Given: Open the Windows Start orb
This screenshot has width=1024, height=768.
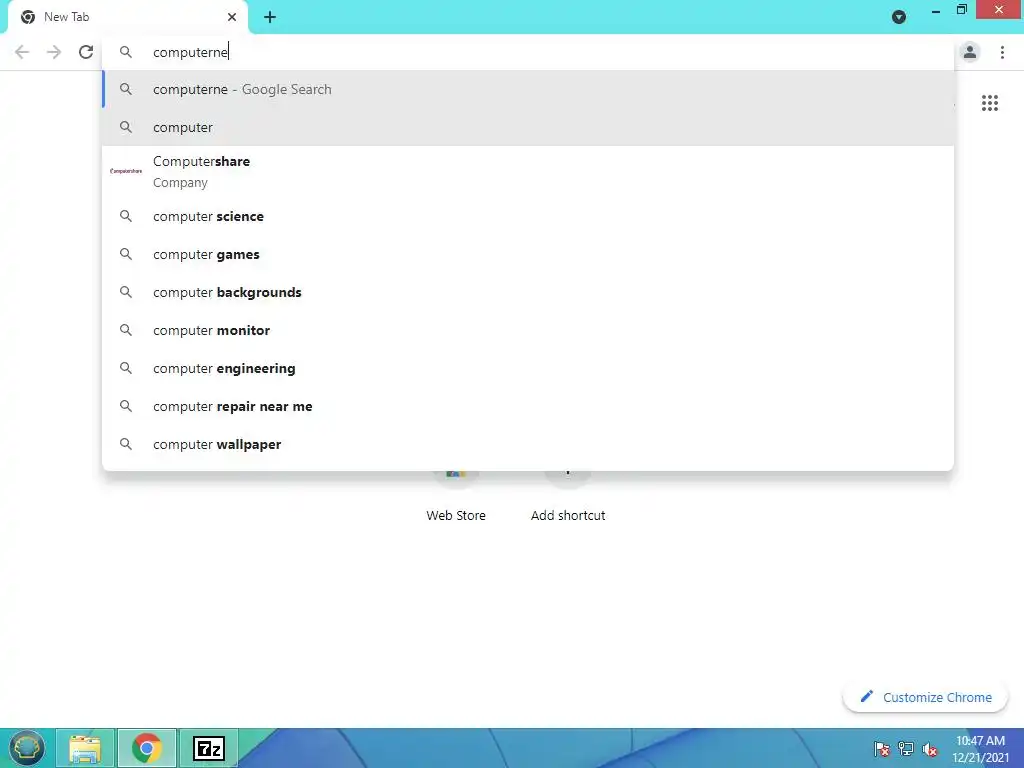Looking at the screenshot, I should click(x=27, y=748).
